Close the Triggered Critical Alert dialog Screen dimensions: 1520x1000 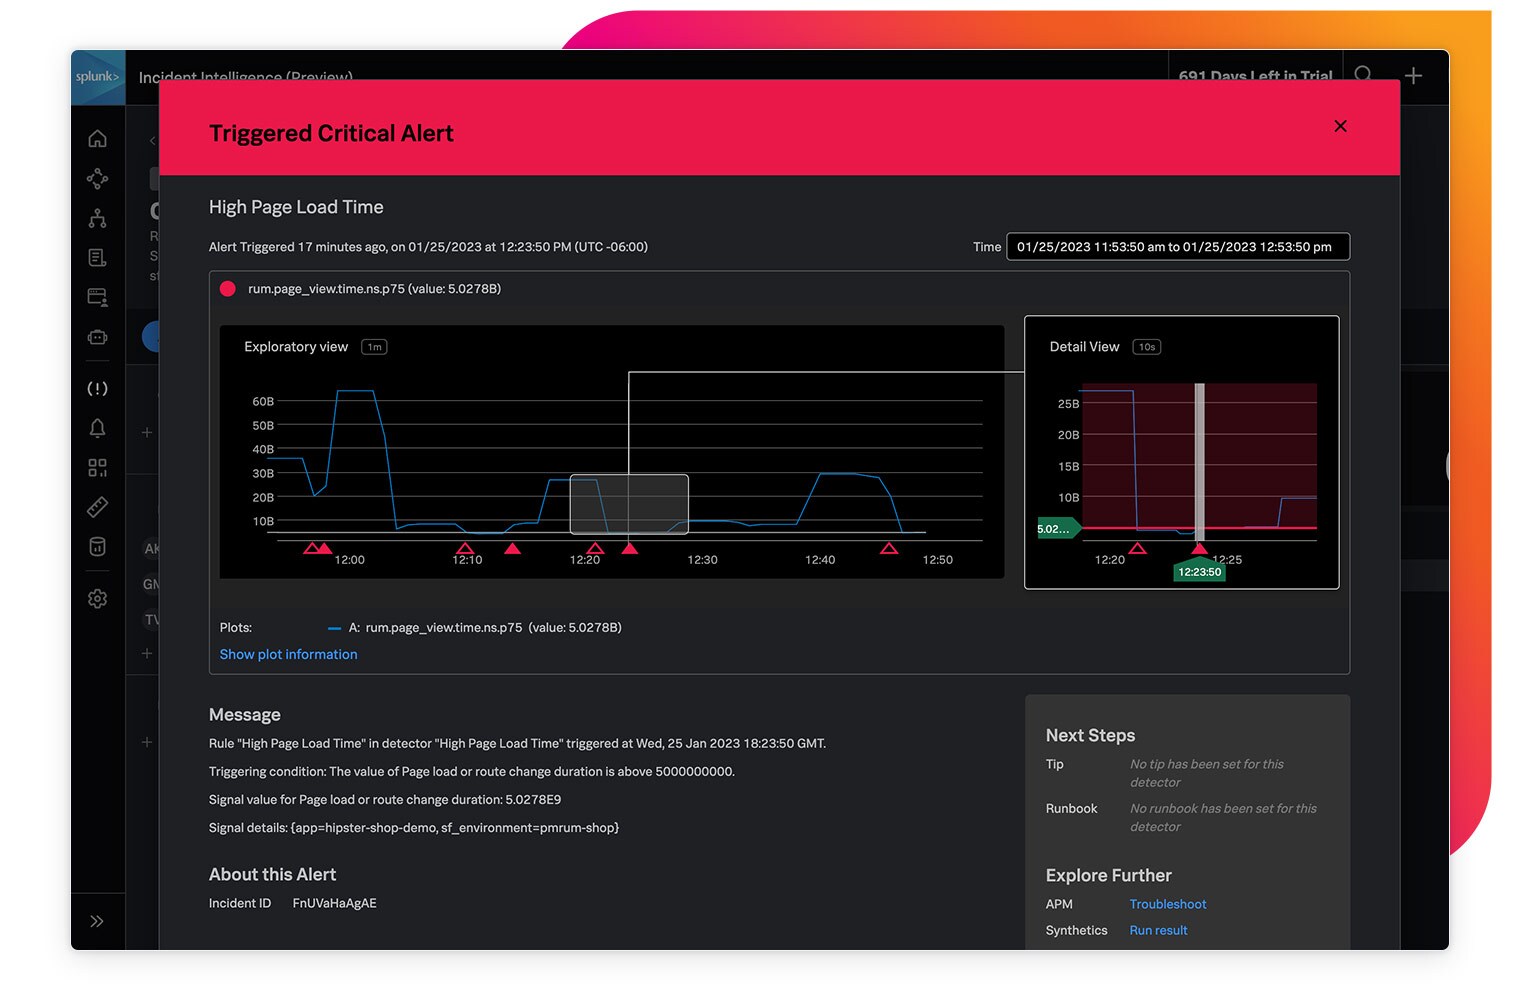tap(1340, 126)
